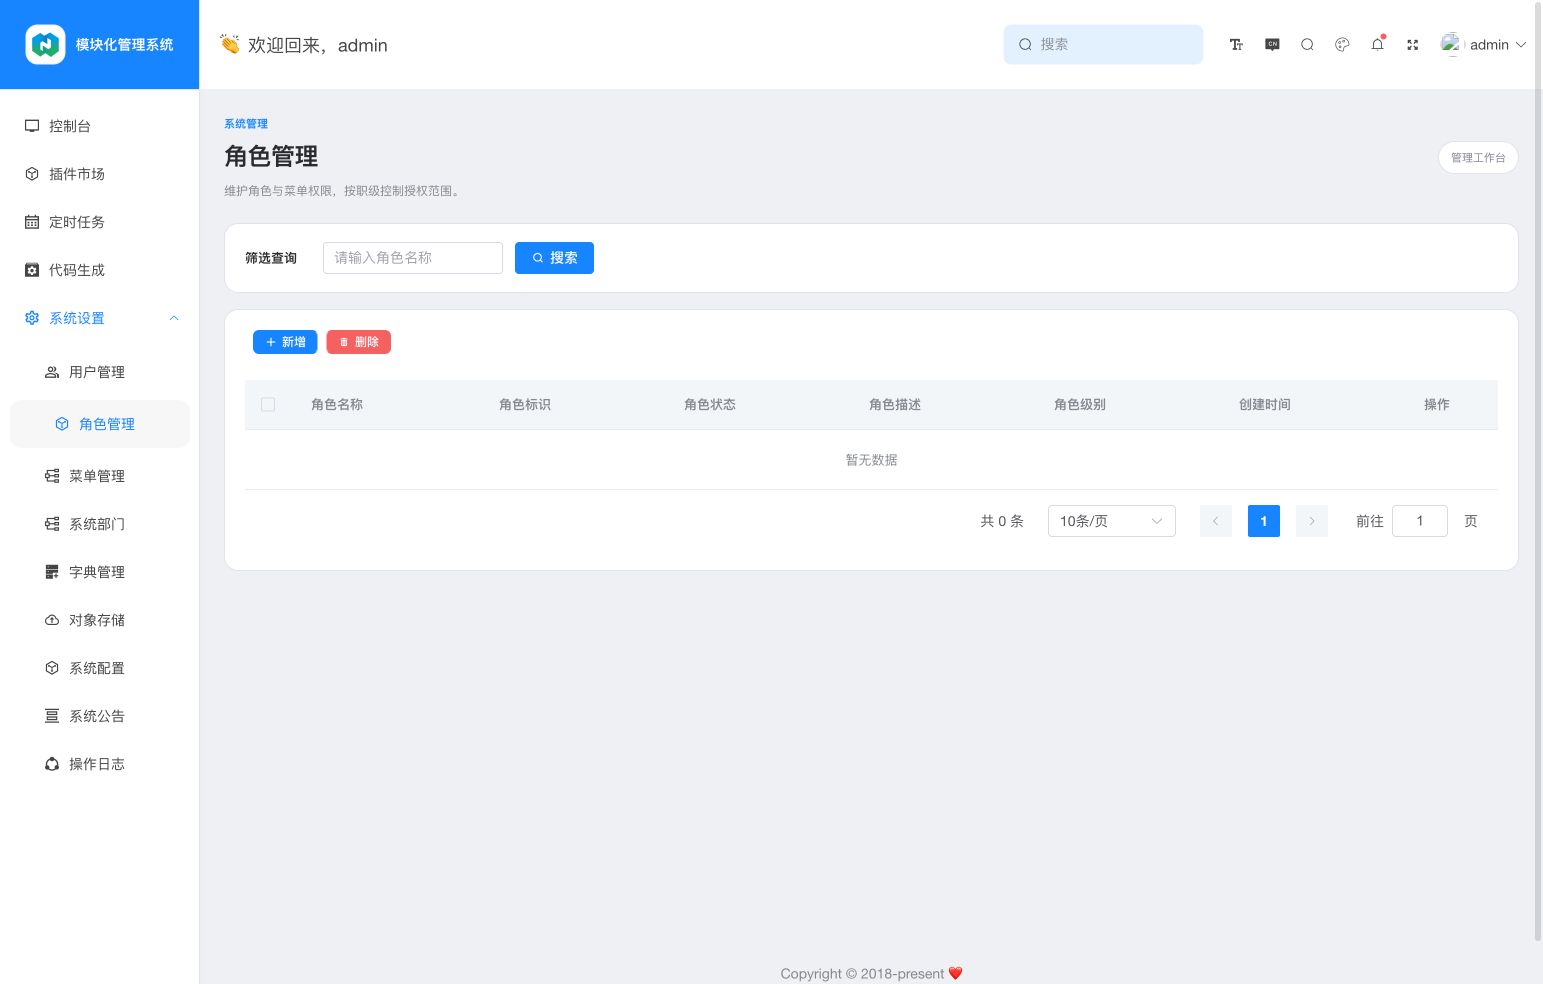Click the 新增 button
The image size is (1543, 984).
pos(285,342)
